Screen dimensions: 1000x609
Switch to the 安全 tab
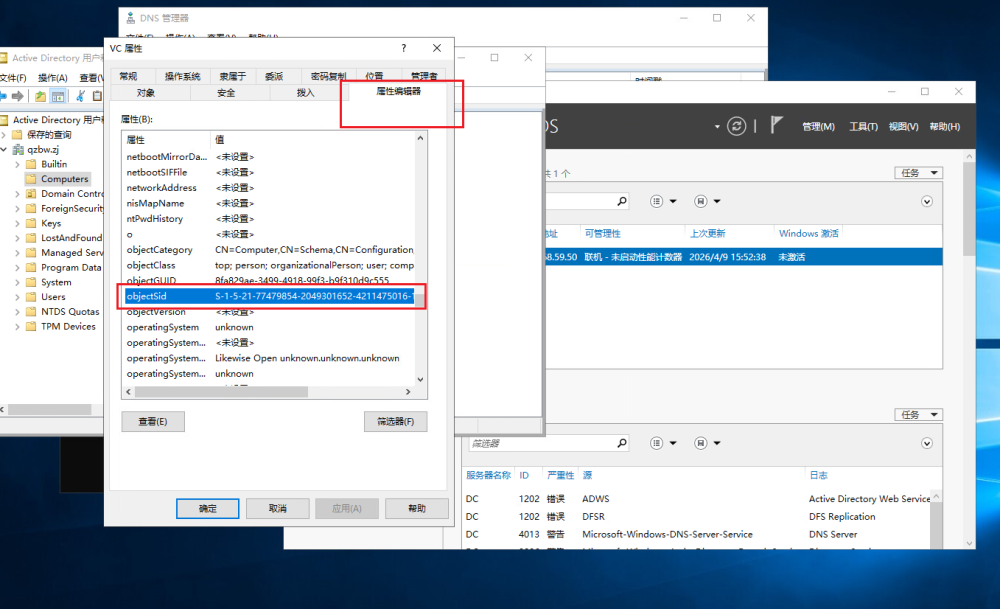(x=226, y=93)
